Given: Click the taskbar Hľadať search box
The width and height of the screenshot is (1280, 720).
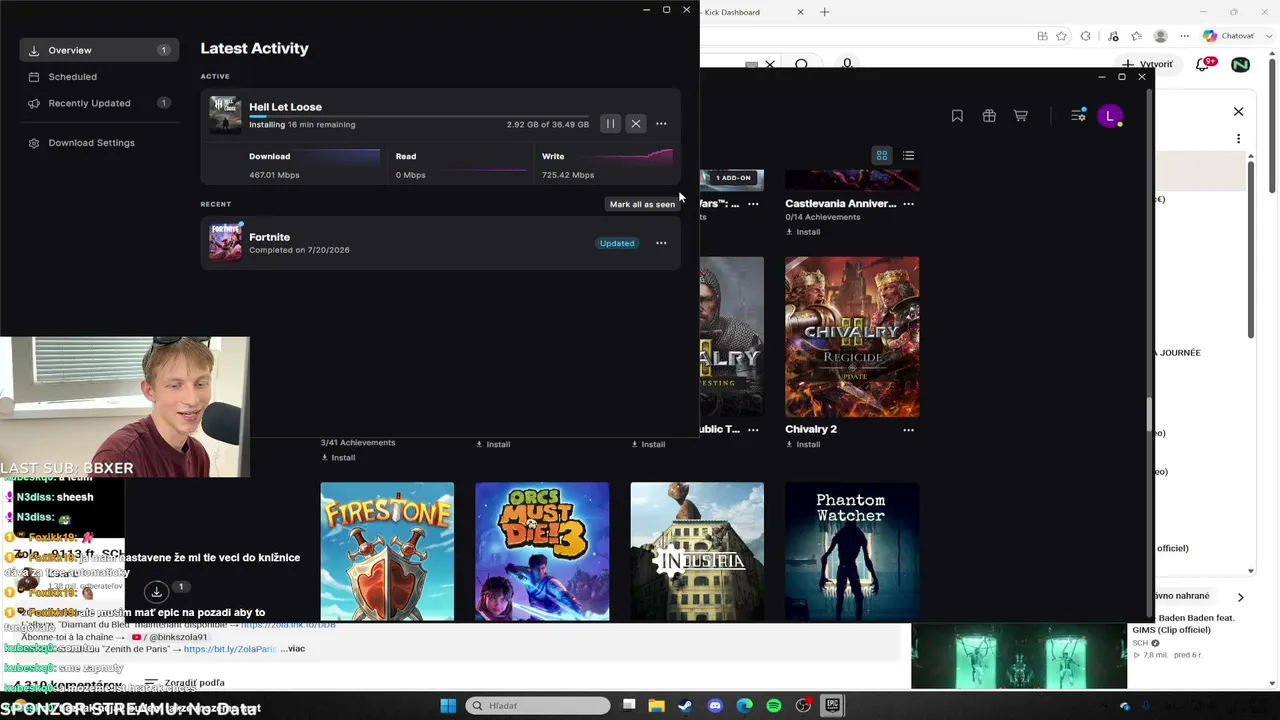Looking at the screenshot, I should point(538,706).
